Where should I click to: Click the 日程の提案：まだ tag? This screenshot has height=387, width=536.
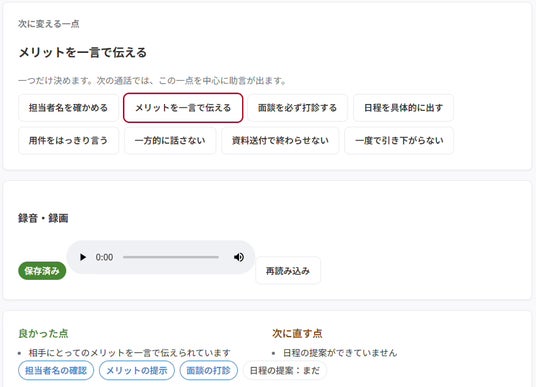point(285,370)
